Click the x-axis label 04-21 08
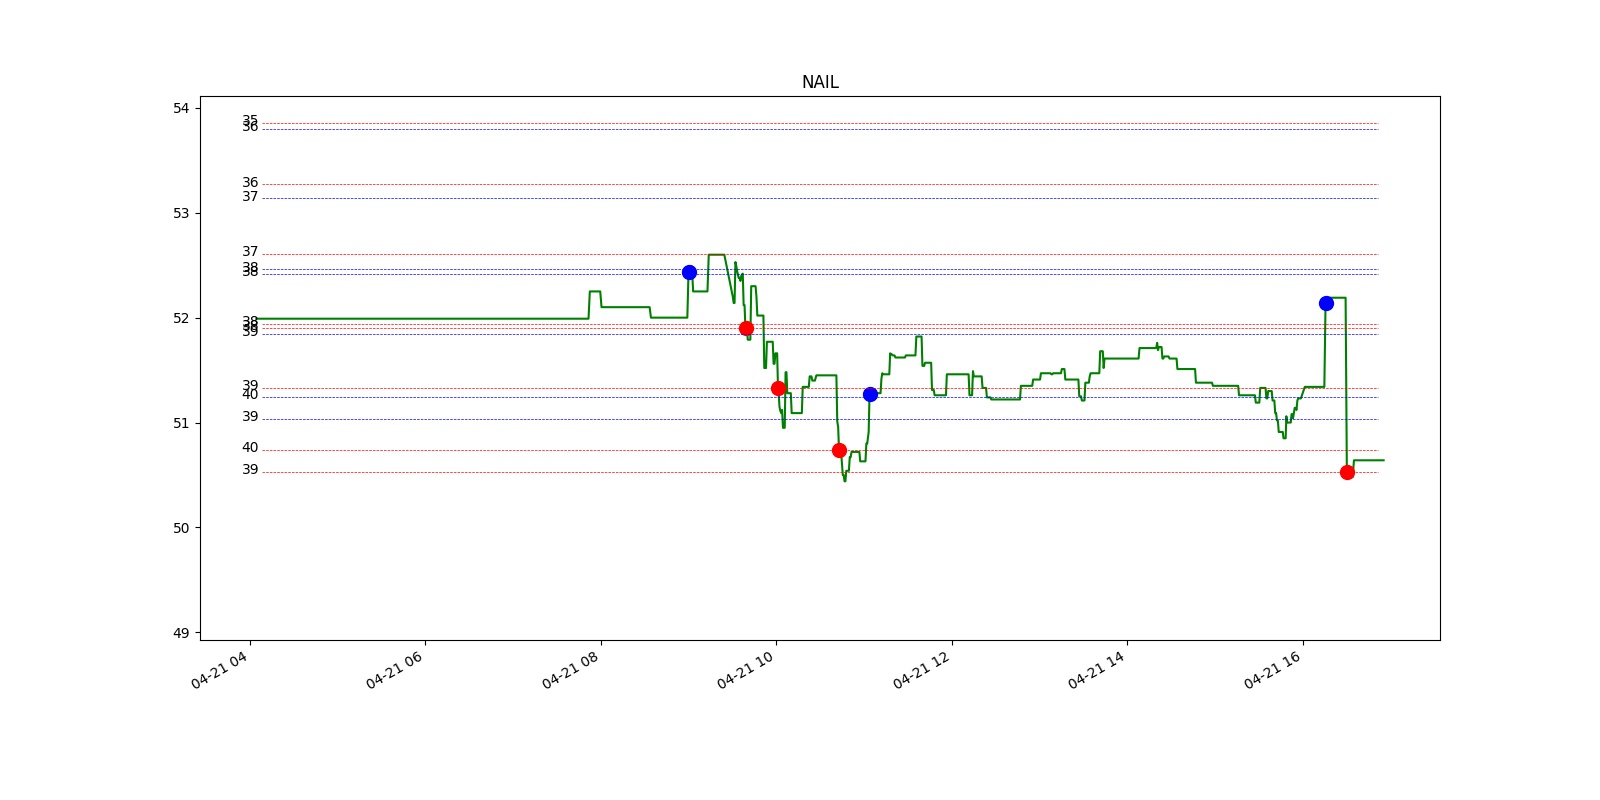This screenshot has width=1600, height=800. click(570, 669)
